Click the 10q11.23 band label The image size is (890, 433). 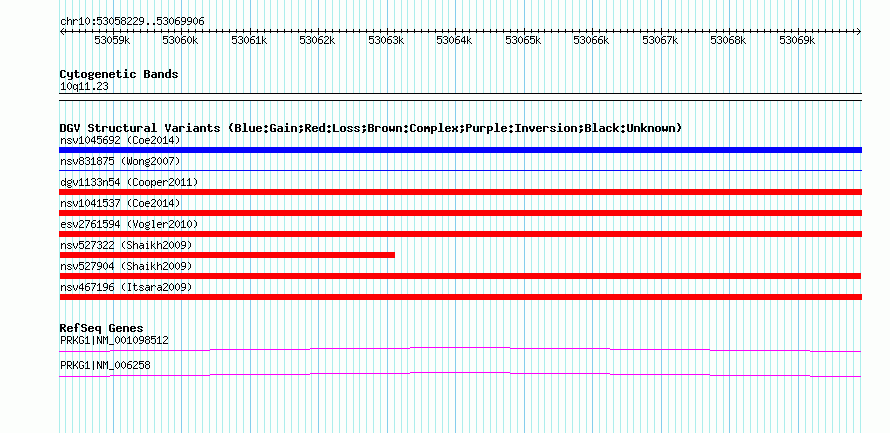pos(84,87)
